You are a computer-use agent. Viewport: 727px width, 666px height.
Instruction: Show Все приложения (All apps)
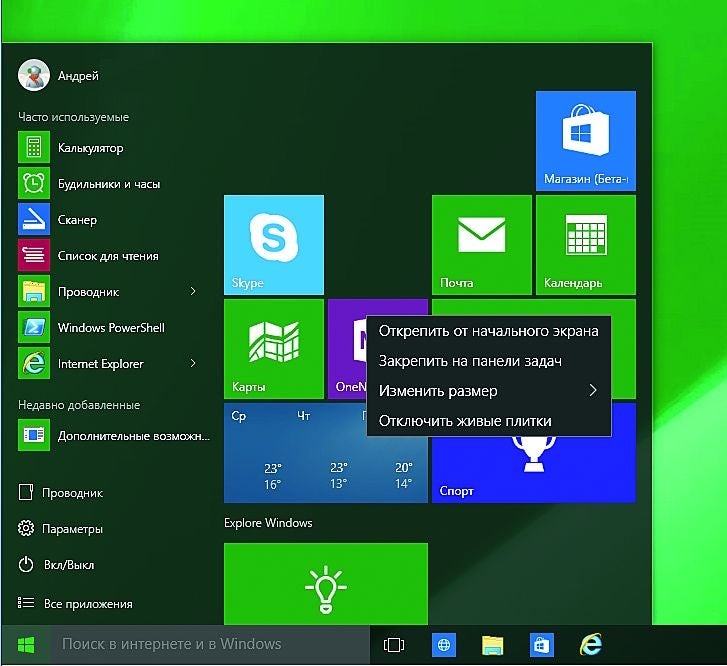[75, 603]
